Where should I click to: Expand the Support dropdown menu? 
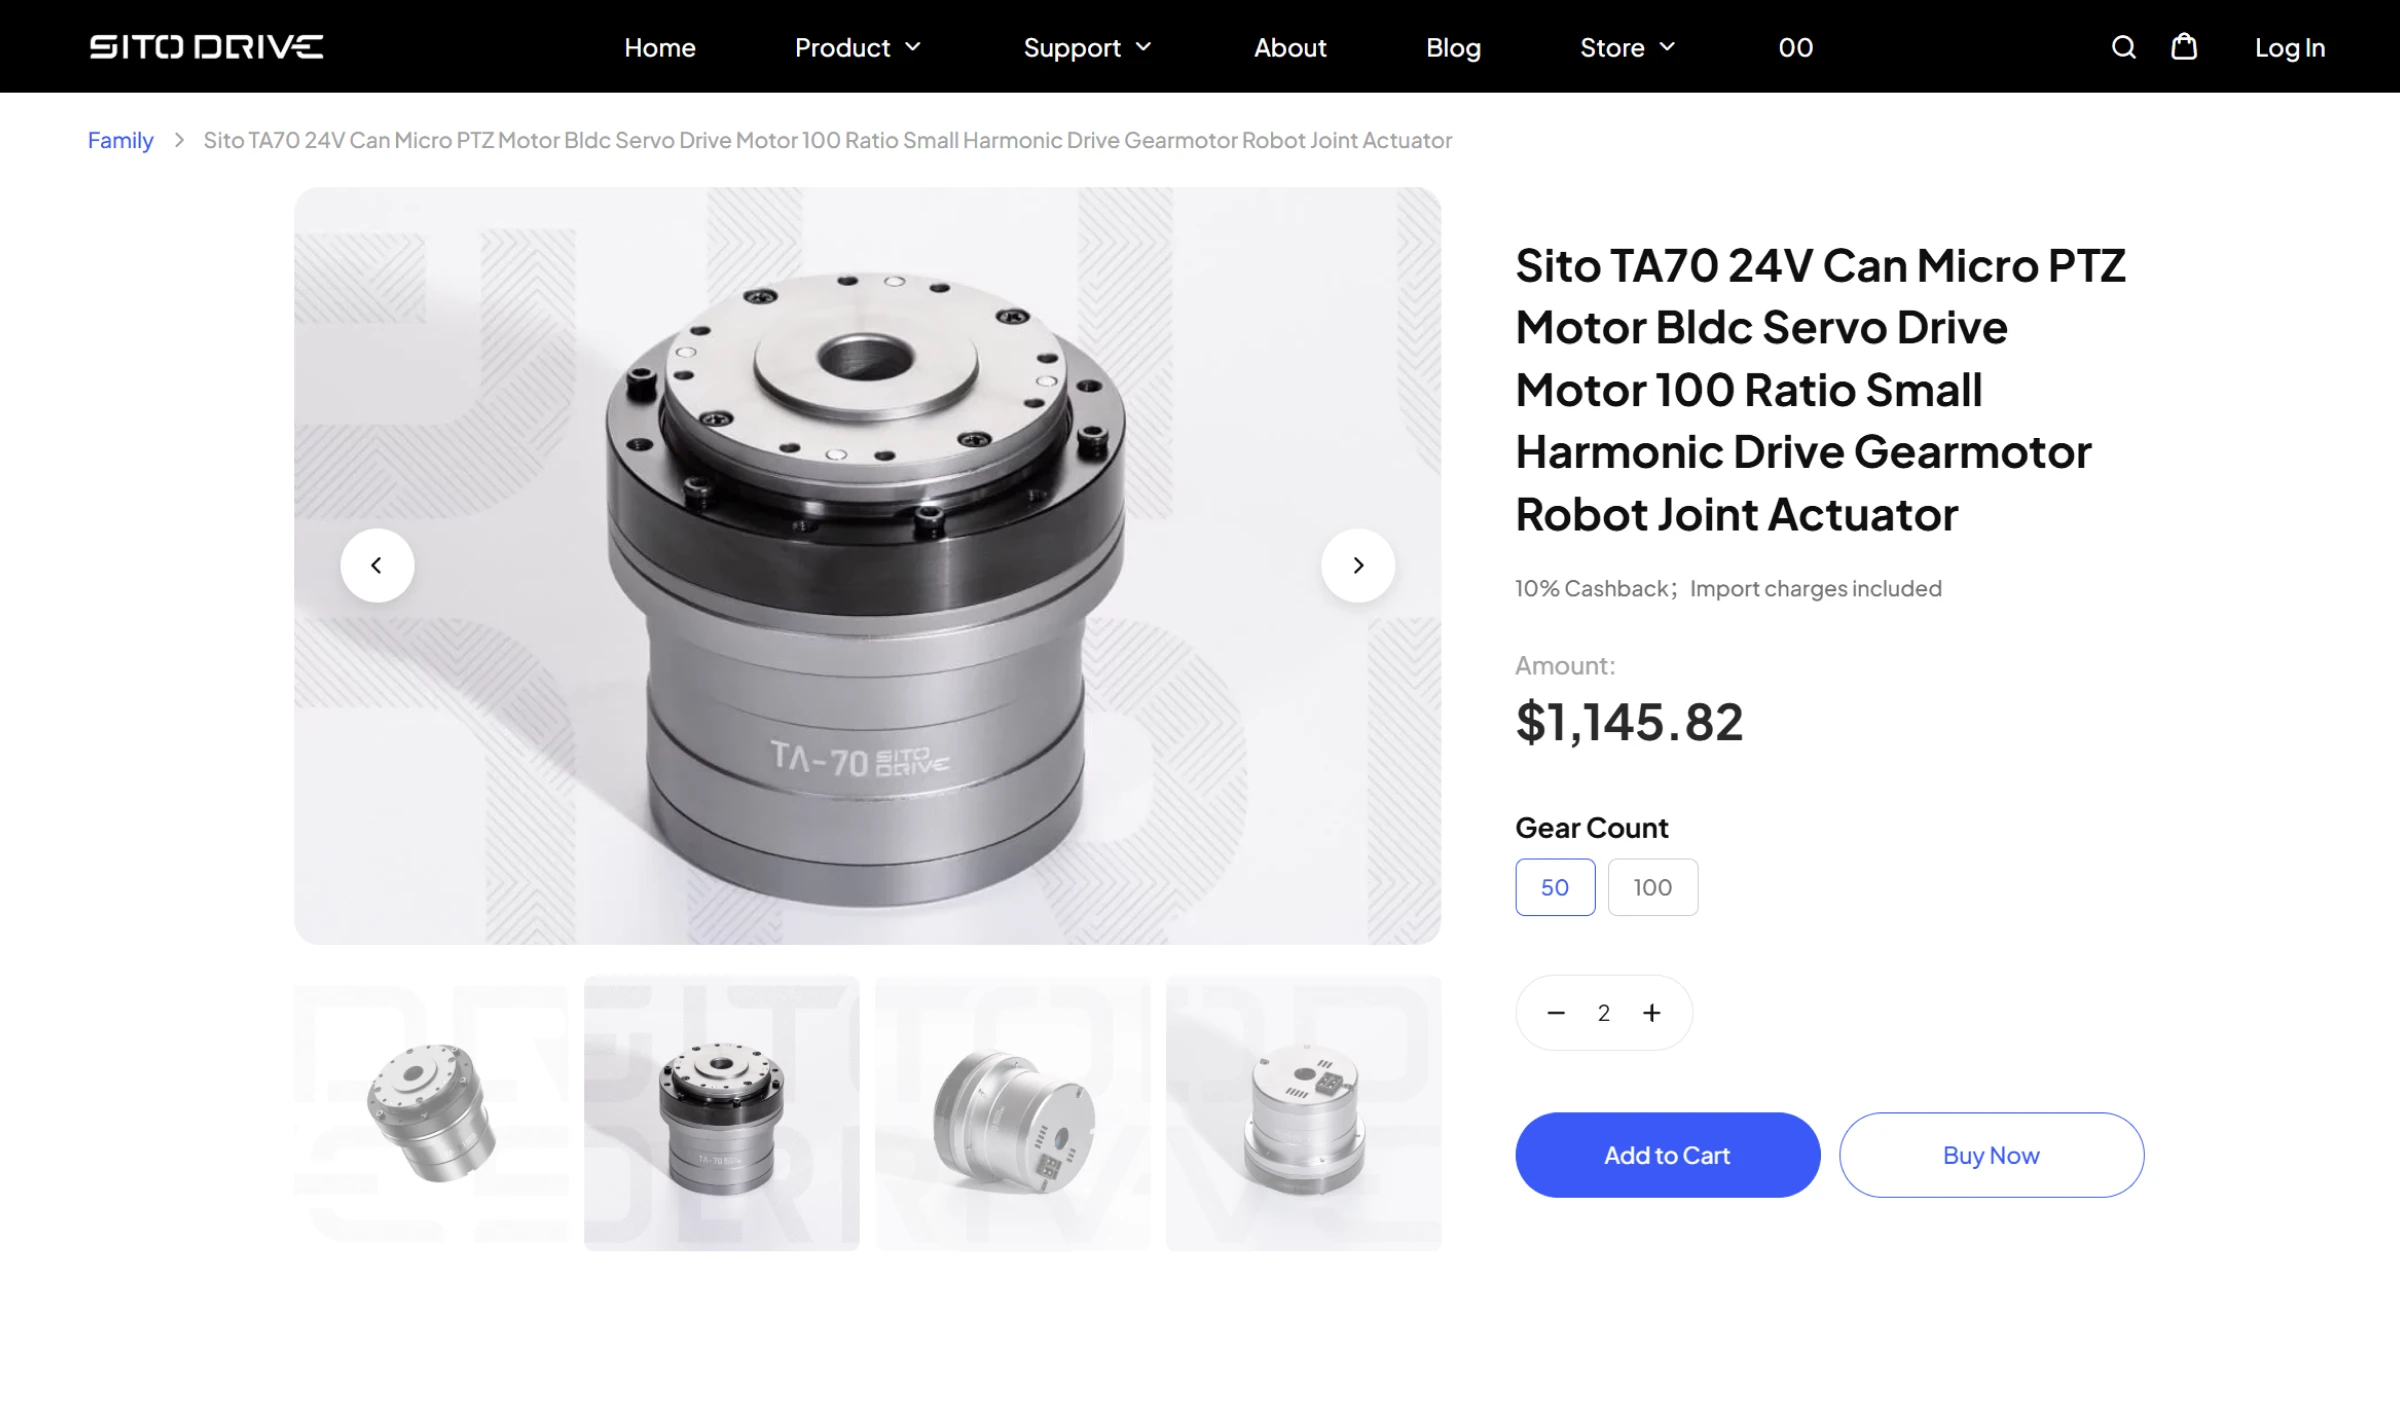1088,47
